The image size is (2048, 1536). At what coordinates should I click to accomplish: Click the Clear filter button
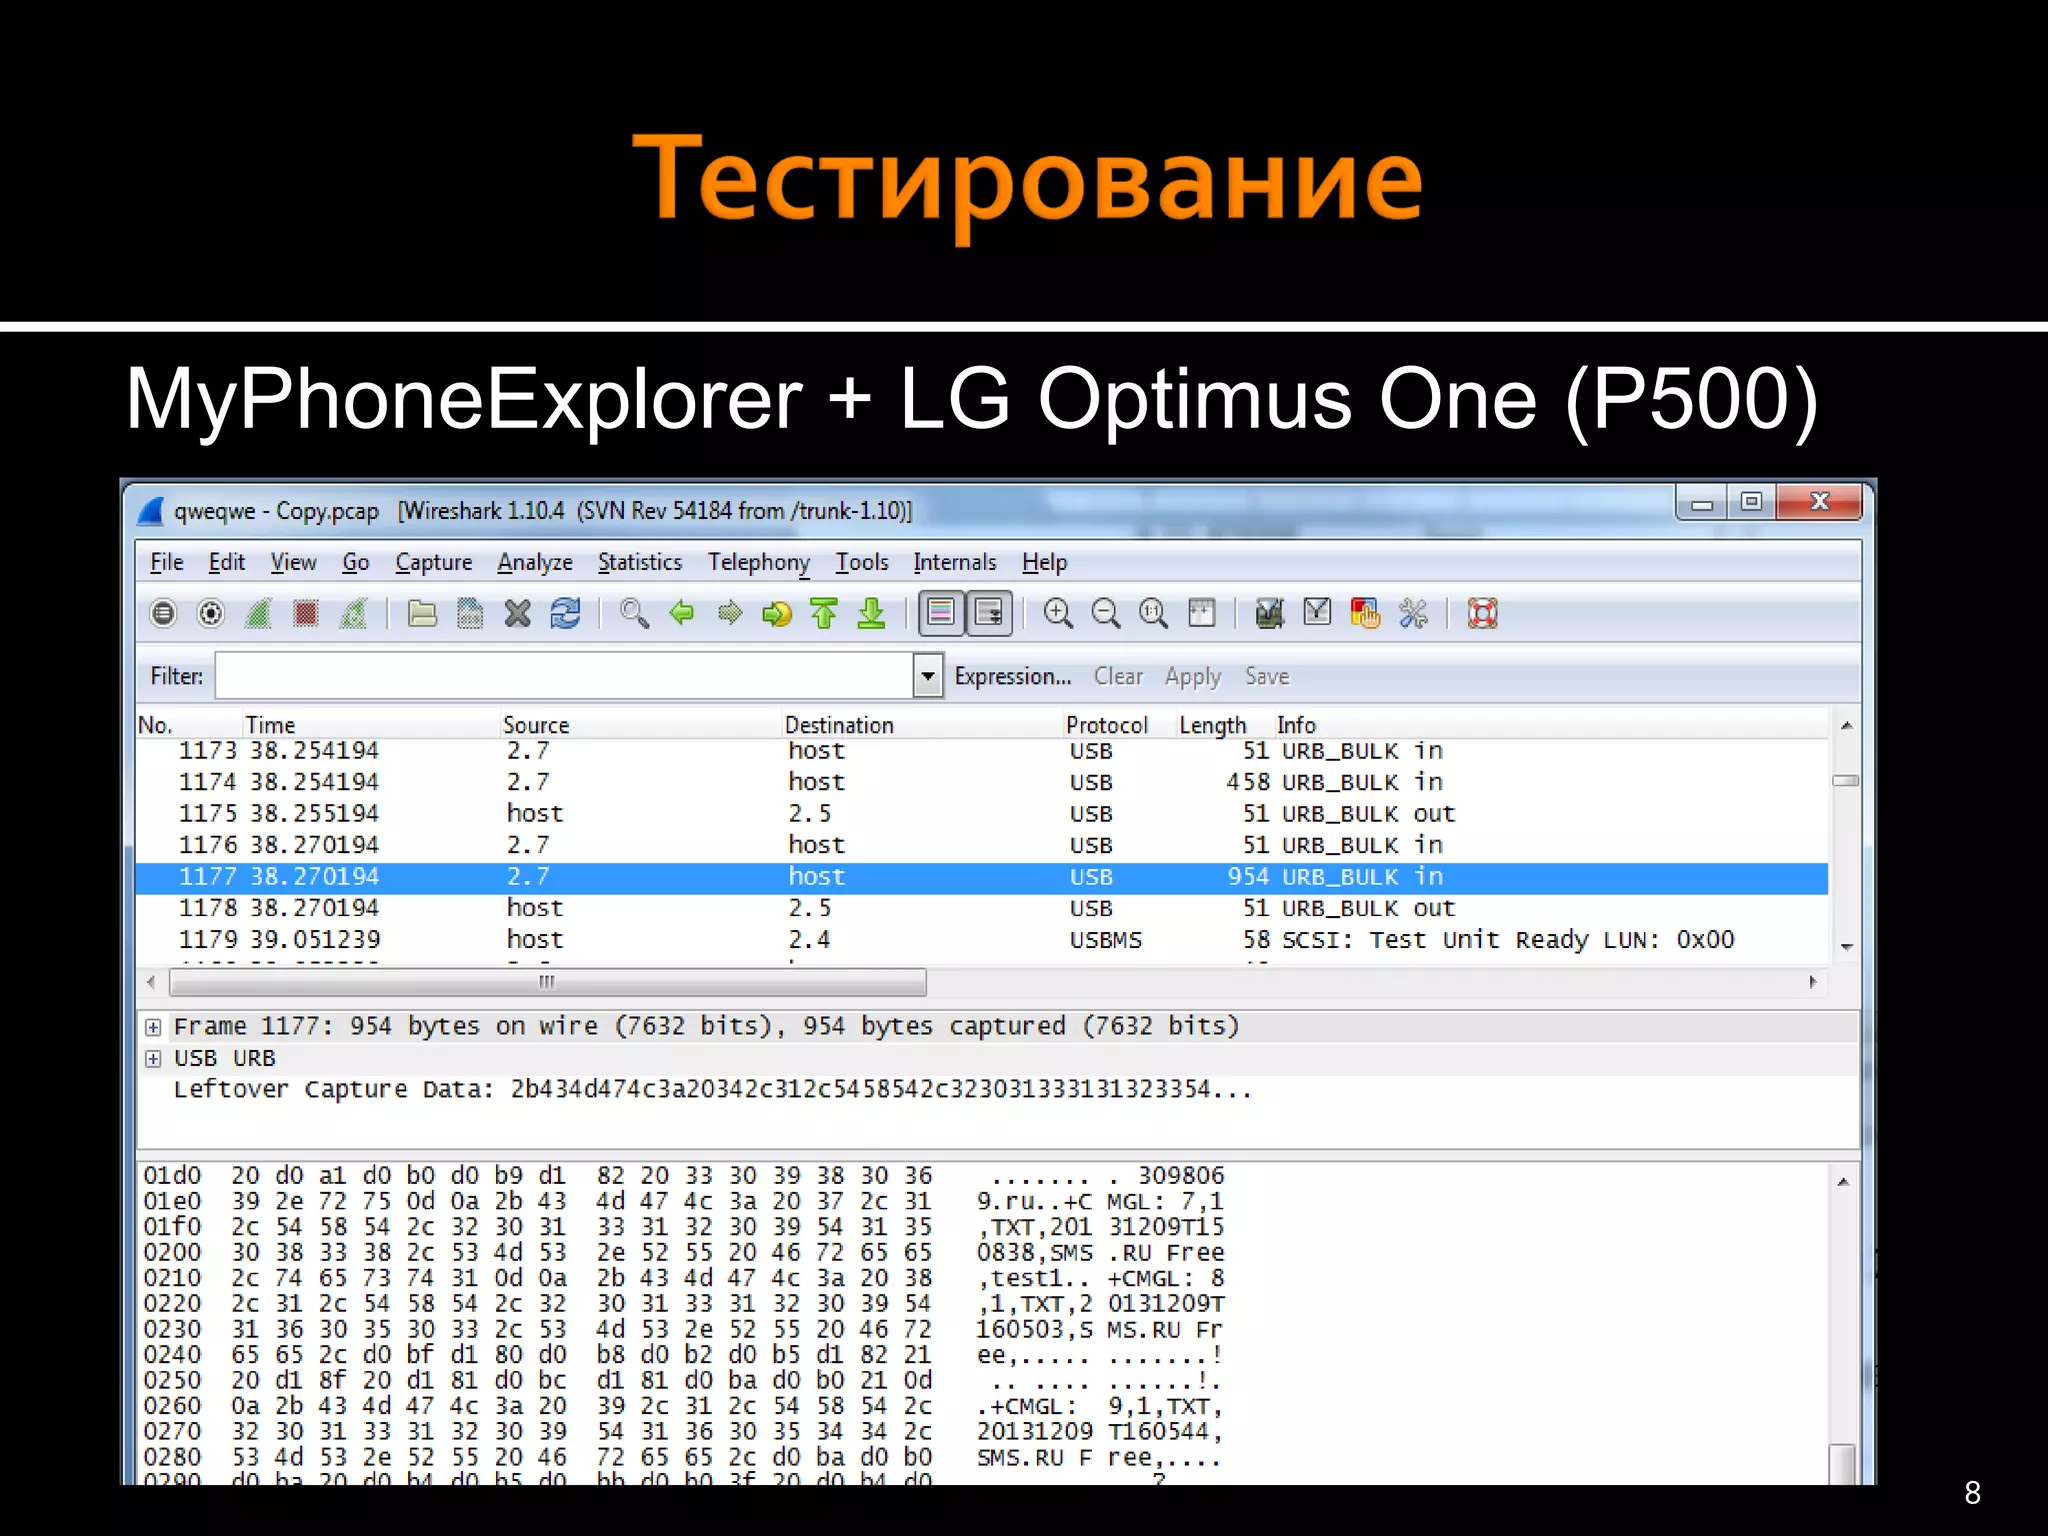(x=1118, y=676)
